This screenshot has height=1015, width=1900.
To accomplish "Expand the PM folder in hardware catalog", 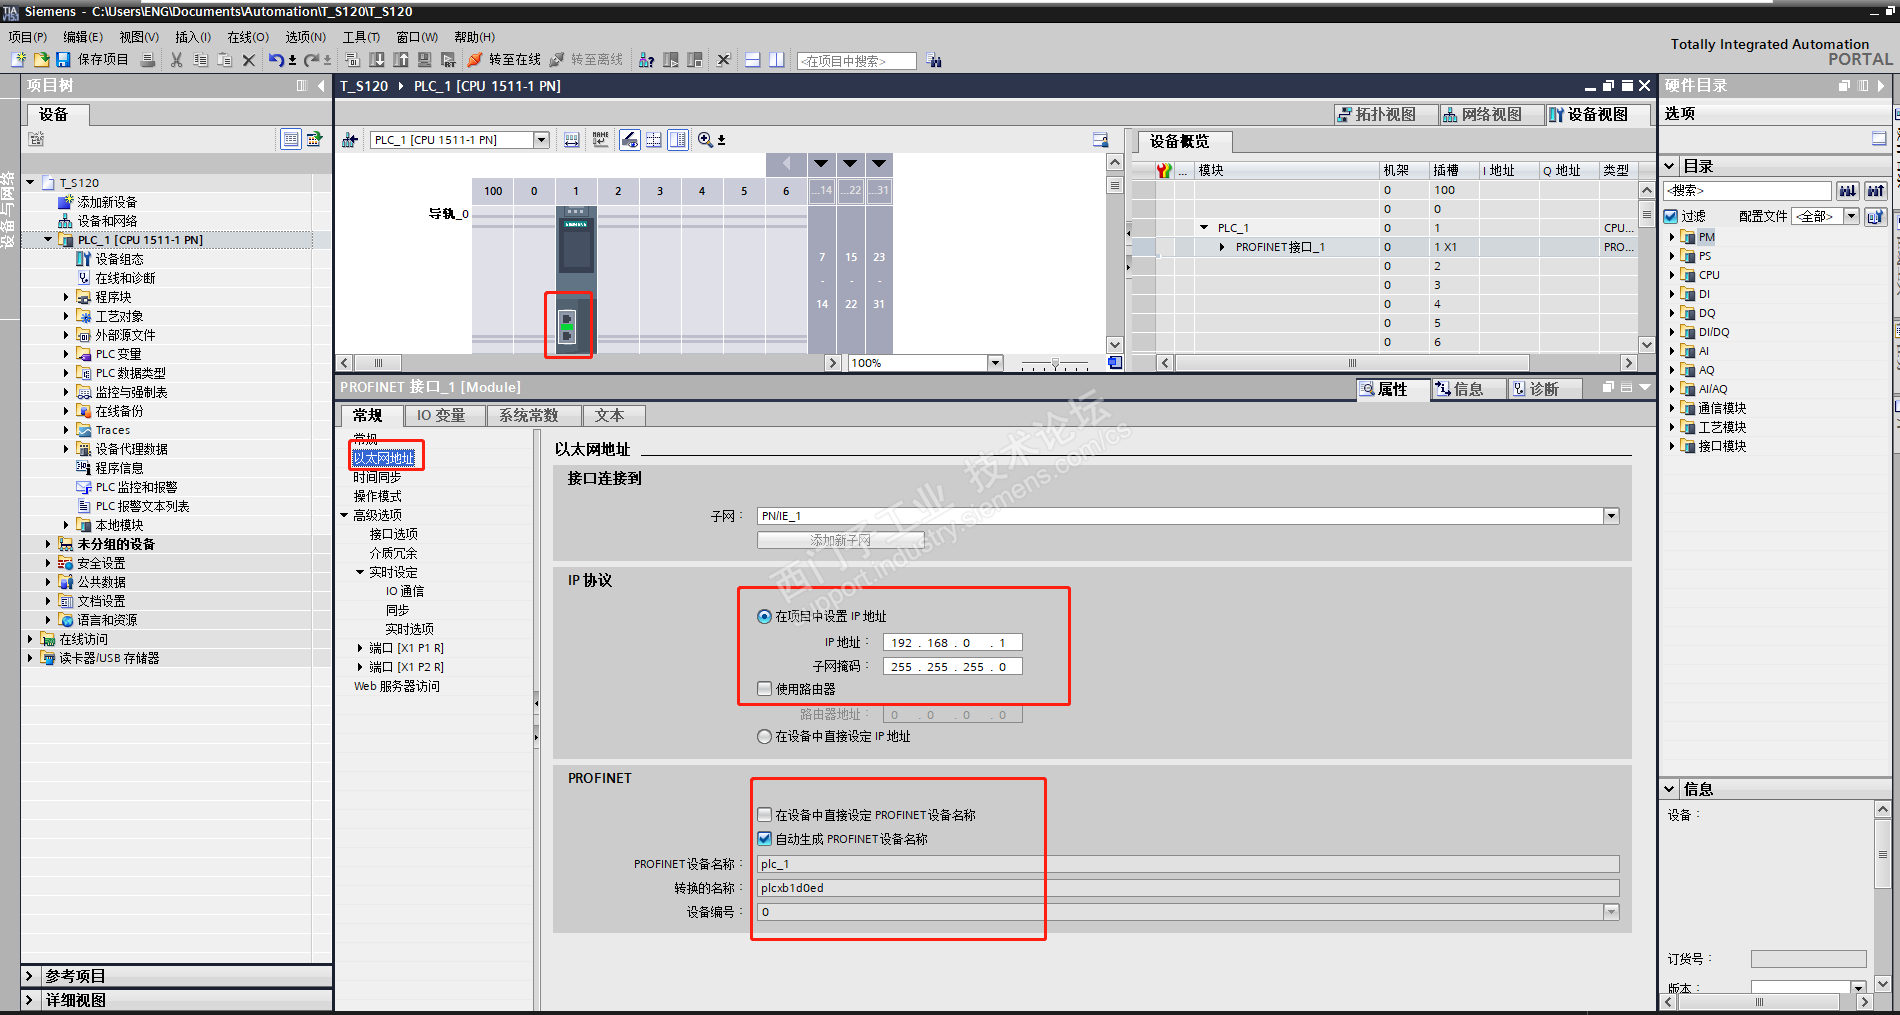I will [1671, 237].
